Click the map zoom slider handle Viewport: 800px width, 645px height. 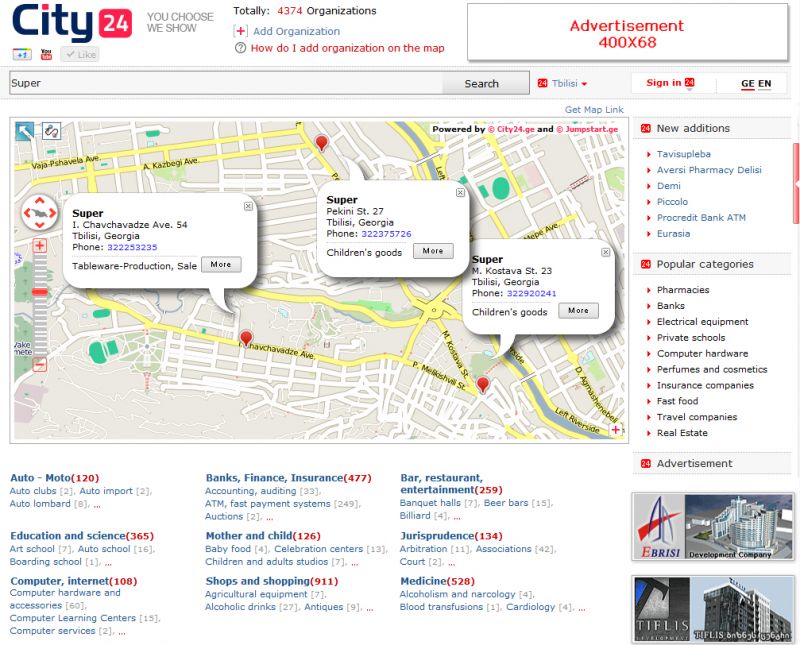click(40, 291)
